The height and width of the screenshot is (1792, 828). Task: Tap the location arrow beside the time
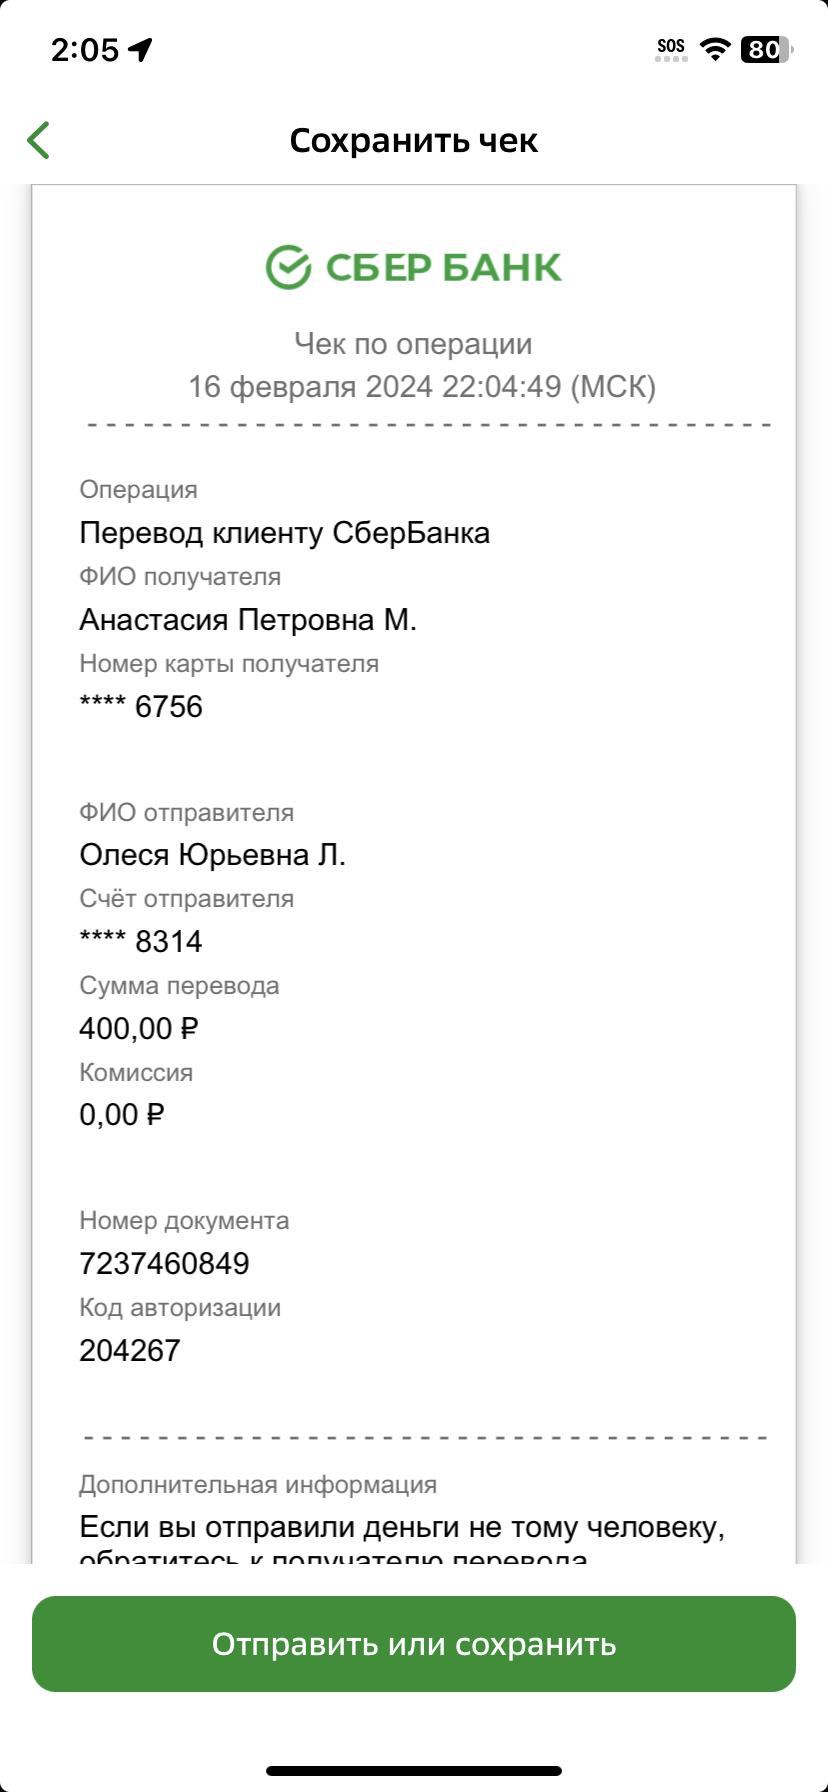click(141, 49)
